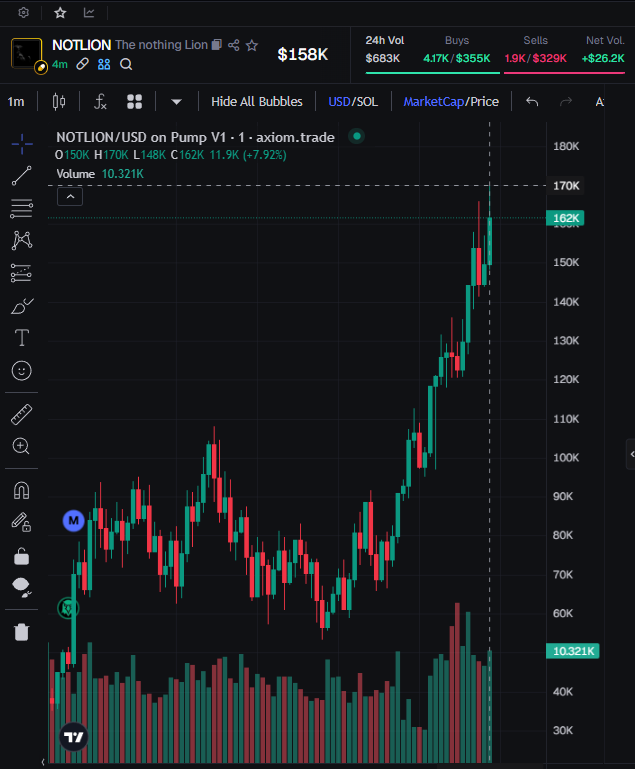Favorite NOTLION with the star beside its name
635x769 pixels.
click(x=252, y=46)
